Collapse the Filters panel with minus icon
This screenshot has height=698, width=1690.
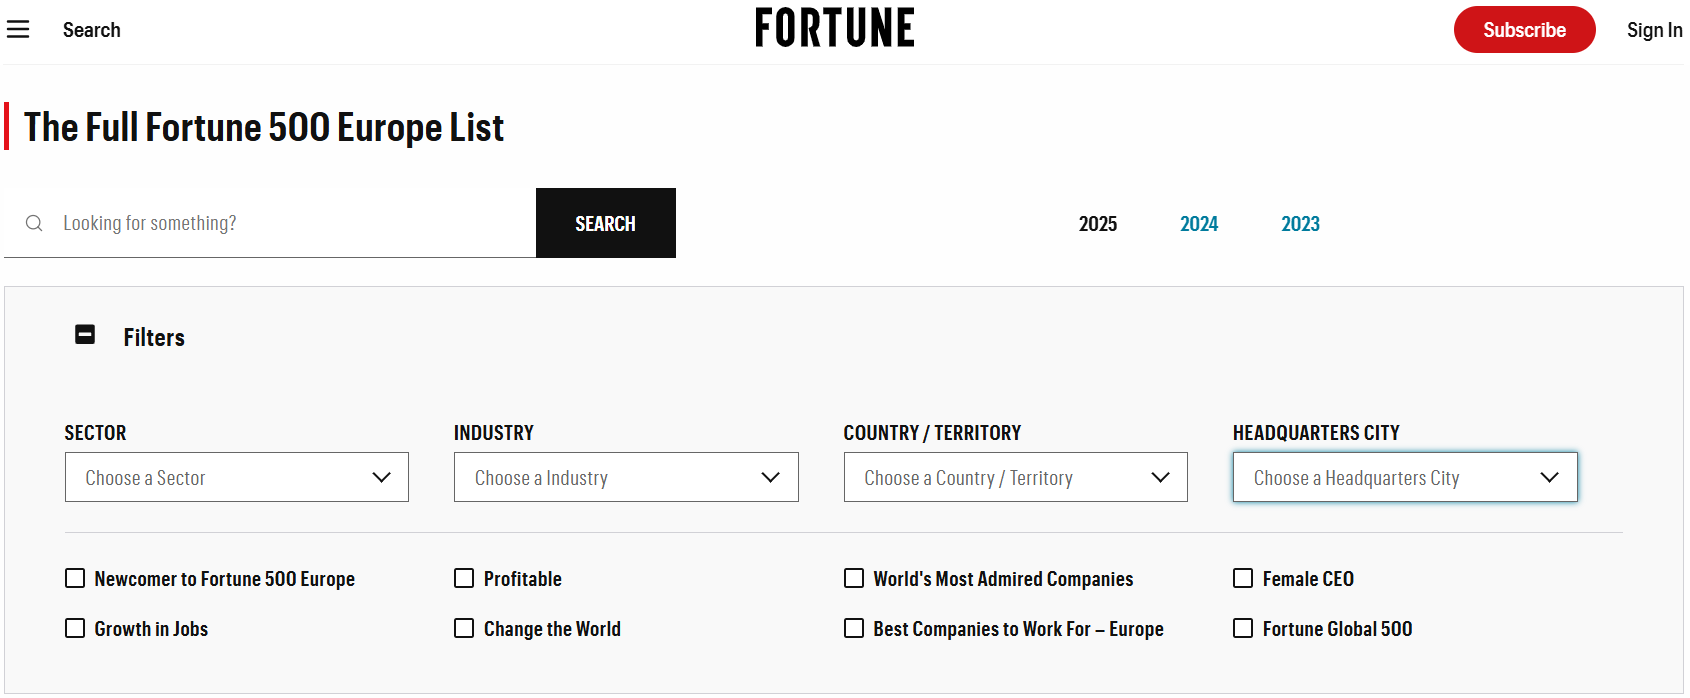point(85,335)
